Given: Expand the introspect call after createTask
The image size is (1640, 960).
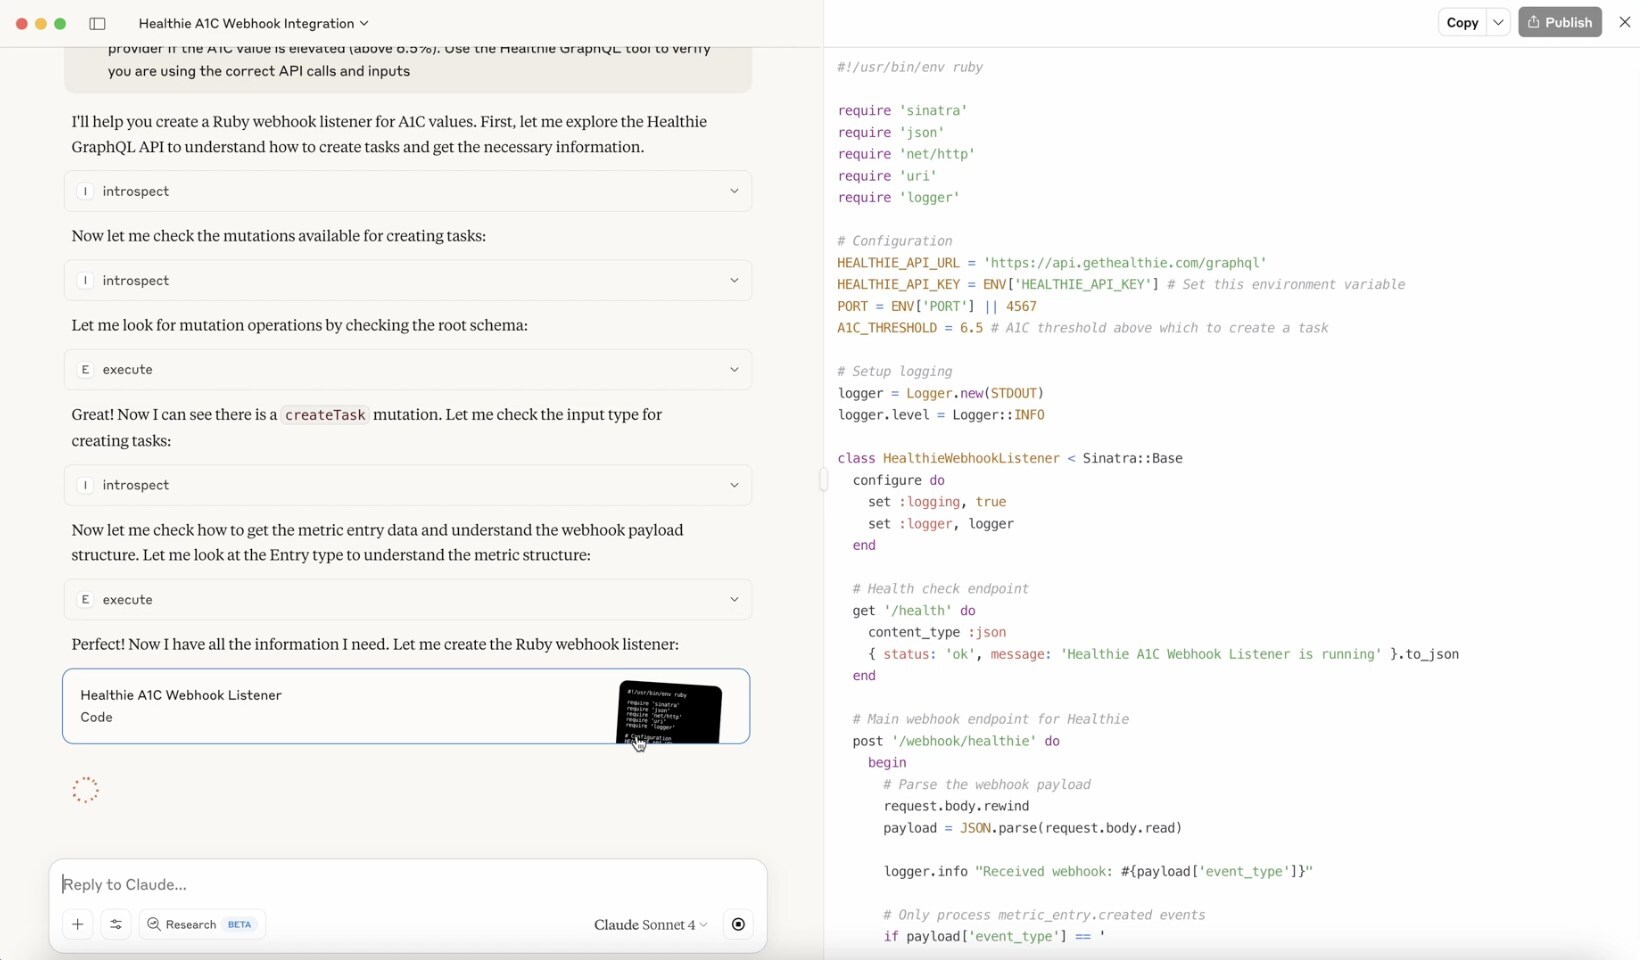Looking at the screenshot, I should click(x=407, y=485).
